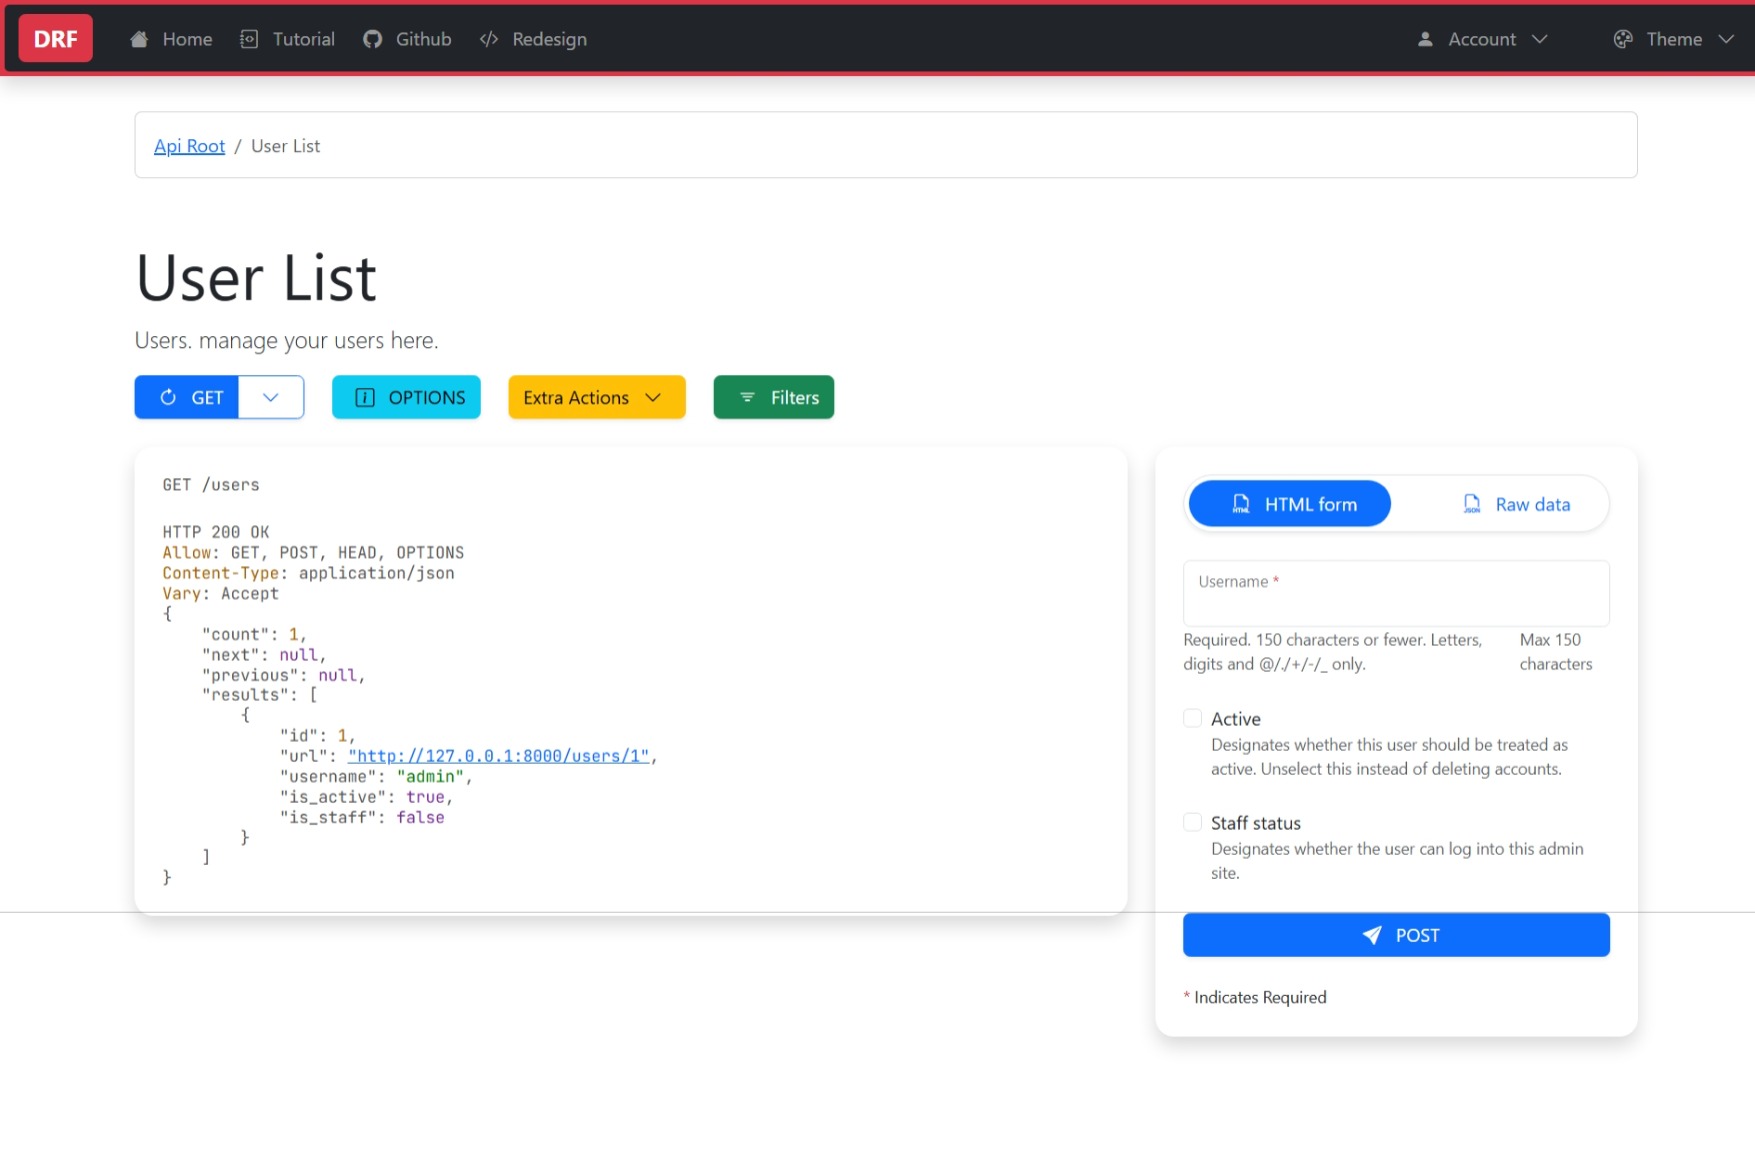Open the Github repository via its icon
The height and width of the screenshot is (1174, 1755).
coord(372,38)
